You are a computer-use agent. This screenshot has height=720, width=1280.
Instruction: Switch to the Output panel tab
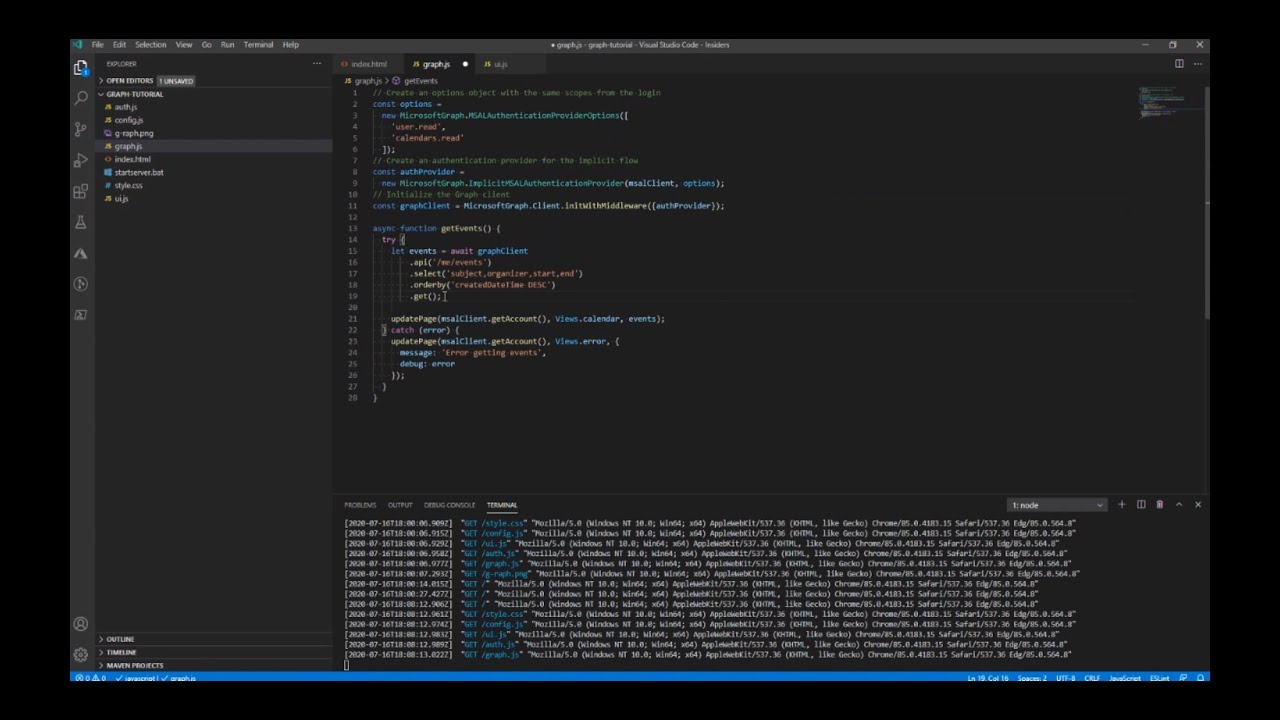(x=400, y=505)
